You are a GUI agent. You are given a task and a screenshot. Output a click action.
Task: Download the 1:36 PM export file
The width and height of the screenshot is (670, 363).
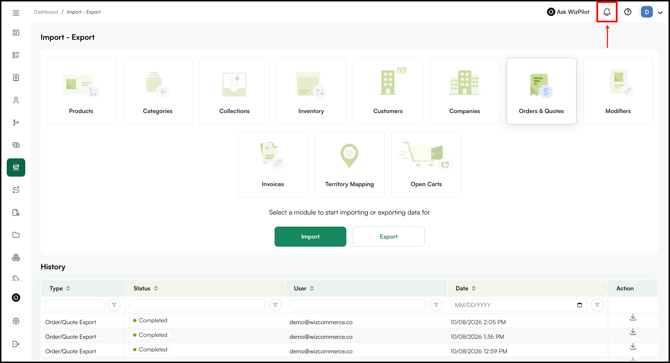coord(633,332)
